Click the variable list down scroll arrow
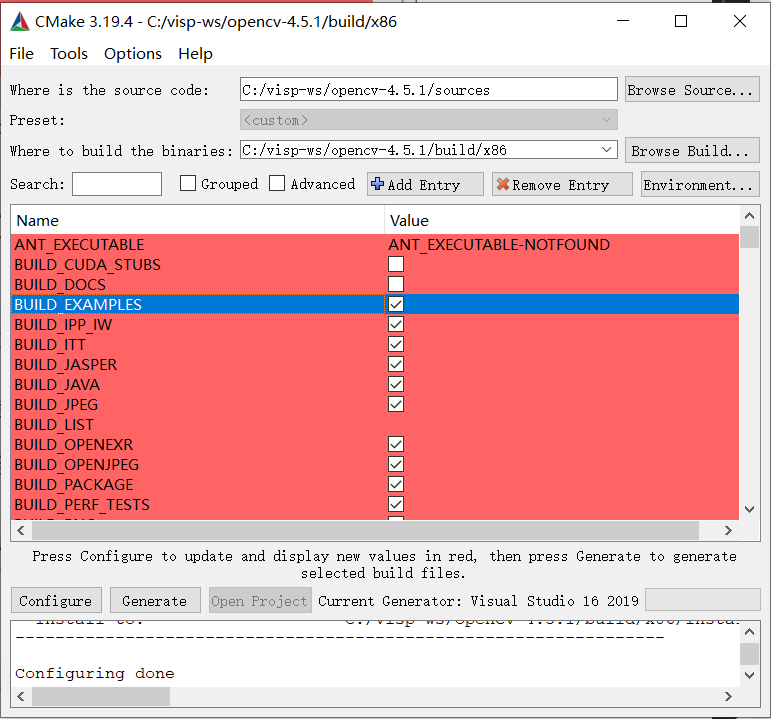771x719 pixels. [749, 509]
